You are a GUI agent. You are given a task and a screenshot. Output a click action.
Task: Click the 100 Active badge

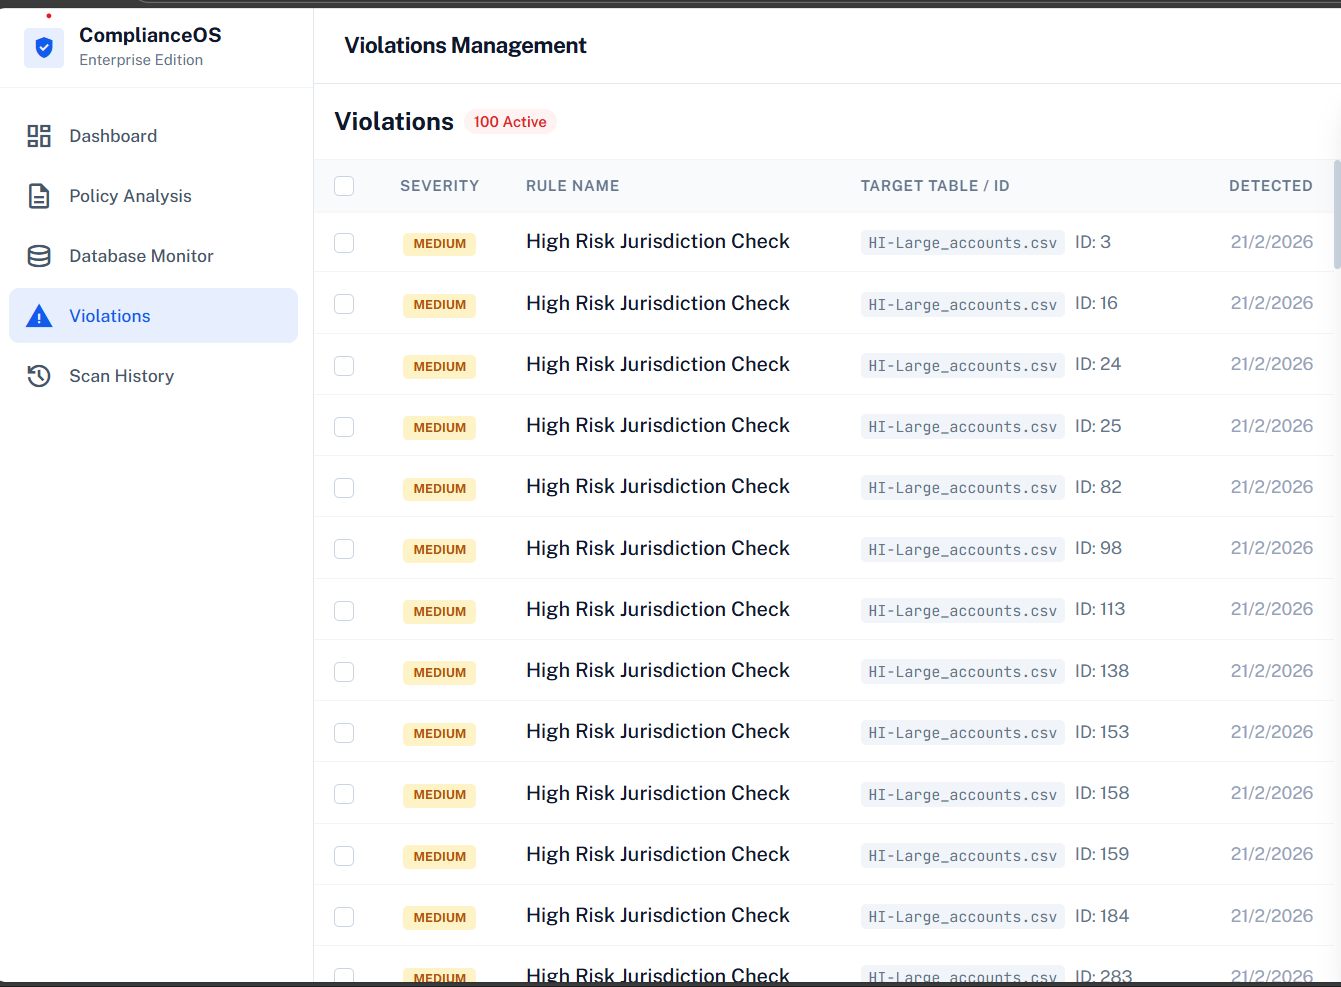(510, 121)
